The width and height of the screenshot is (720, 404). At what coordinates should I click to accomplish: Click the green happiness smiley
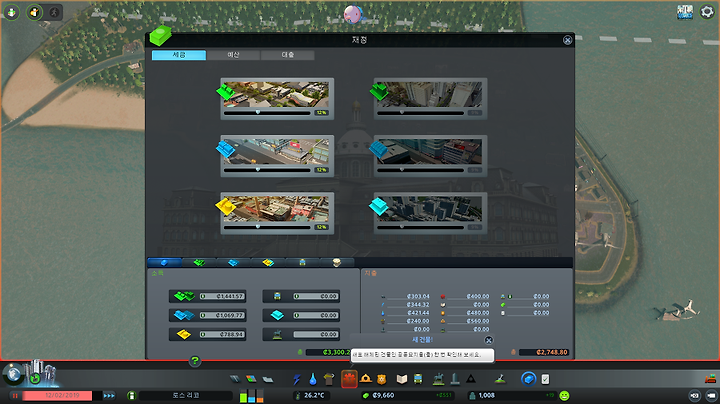564,395
